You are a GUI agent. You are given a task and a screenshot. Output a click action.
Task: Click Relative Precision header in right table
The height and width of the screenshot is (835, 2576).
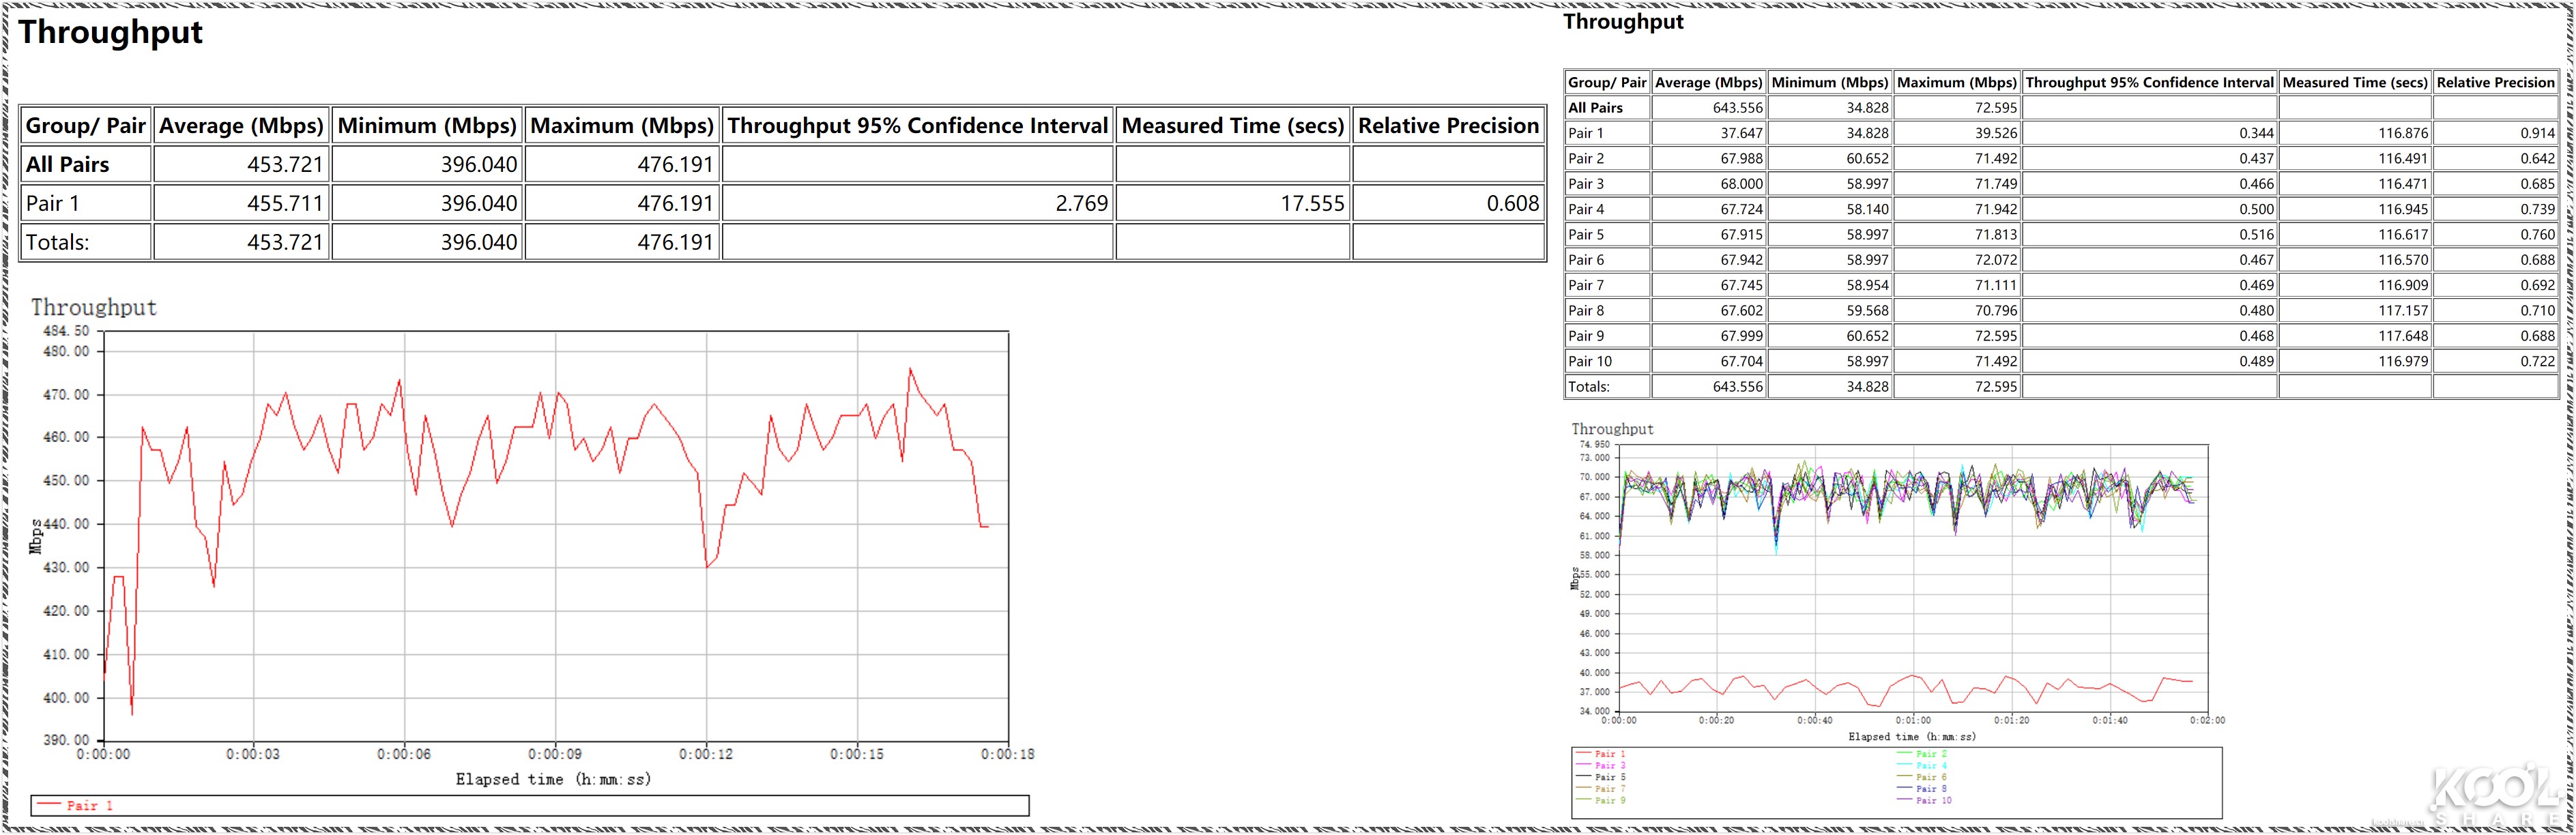pyautogui.click(x=2495, y=83)
